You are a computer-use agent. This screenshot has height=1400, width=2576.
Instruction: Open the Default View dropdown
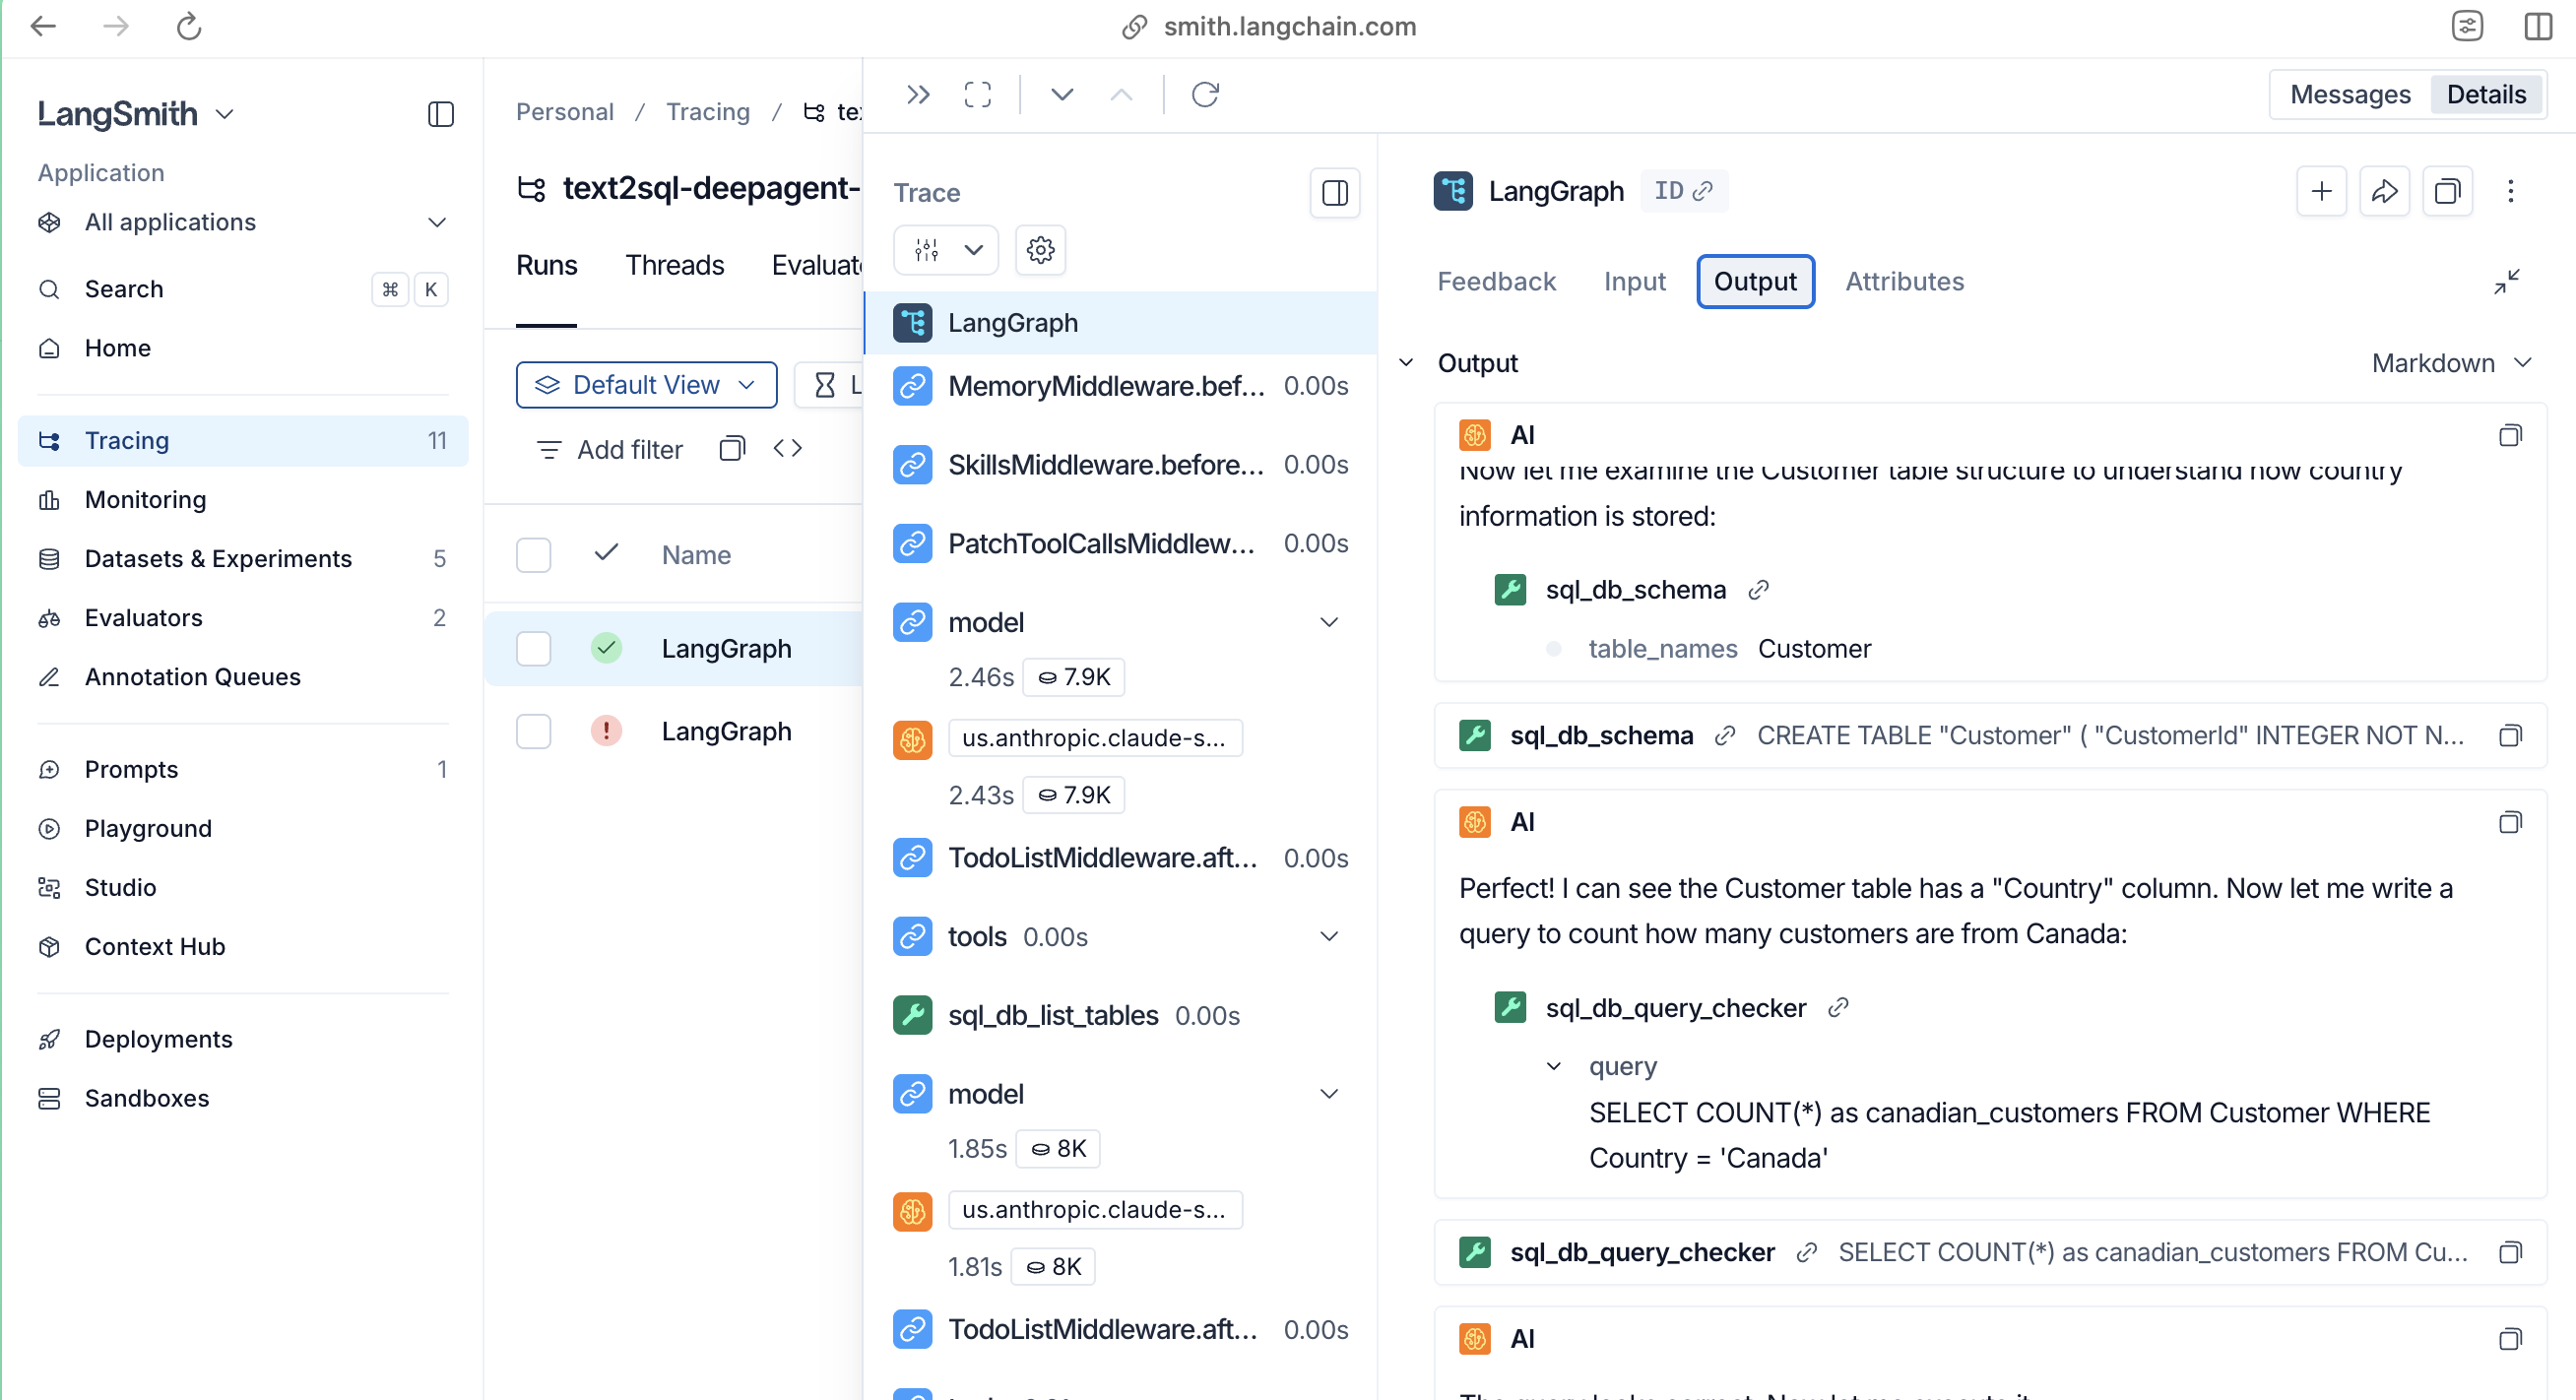[647, 385]
